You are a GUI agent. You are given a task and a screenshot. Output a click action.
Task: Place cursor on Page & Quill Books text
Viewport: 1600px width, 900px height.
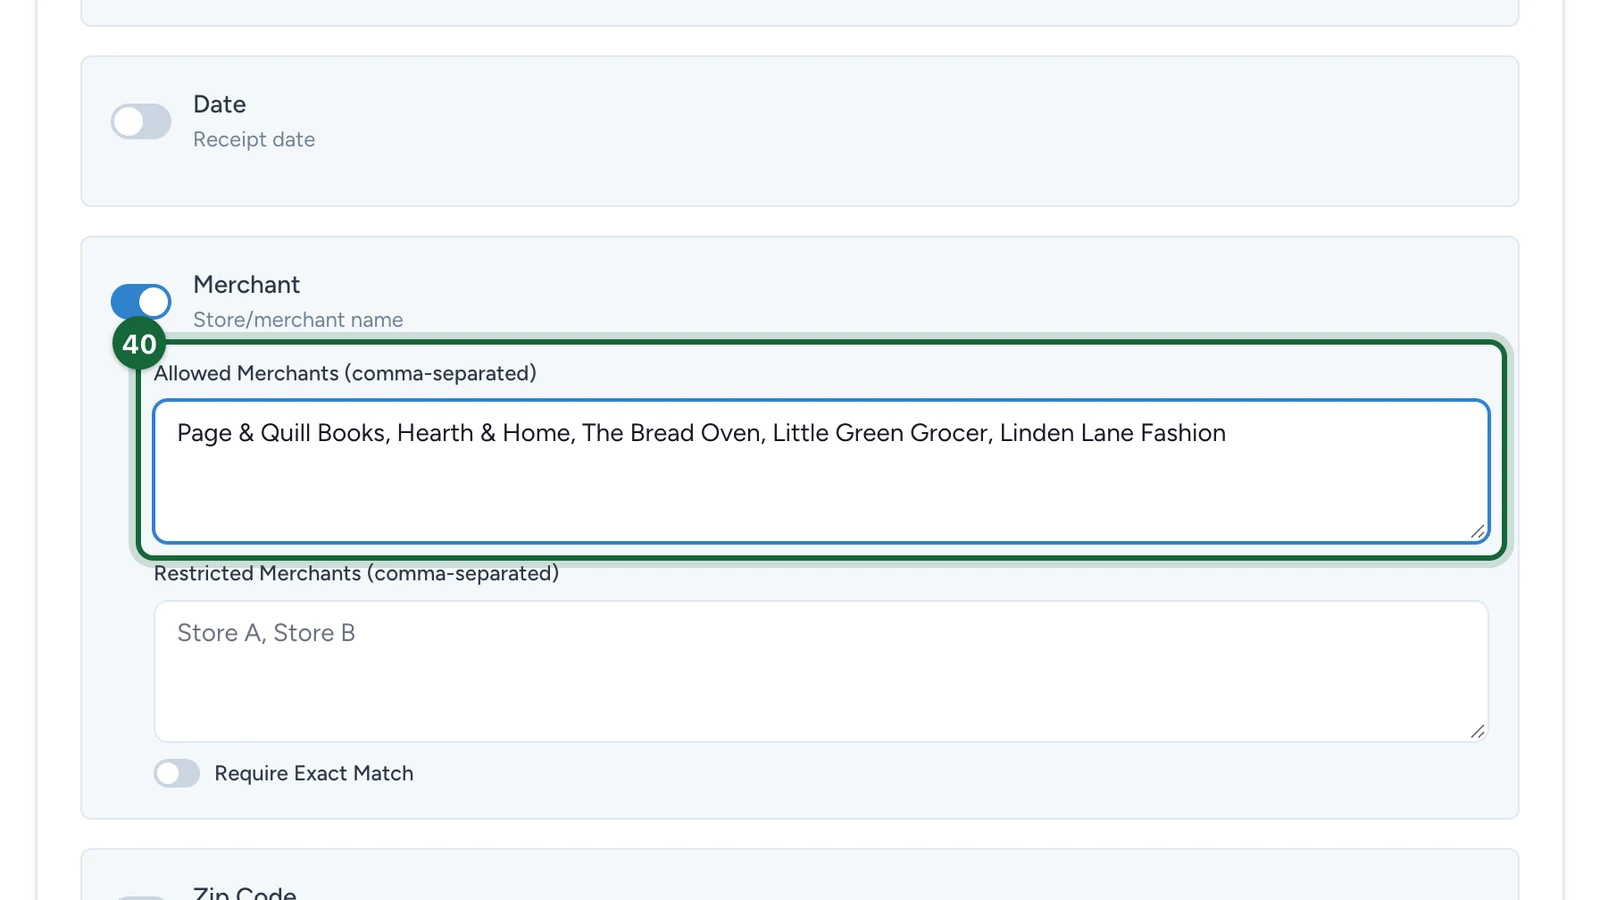(281, 433)
